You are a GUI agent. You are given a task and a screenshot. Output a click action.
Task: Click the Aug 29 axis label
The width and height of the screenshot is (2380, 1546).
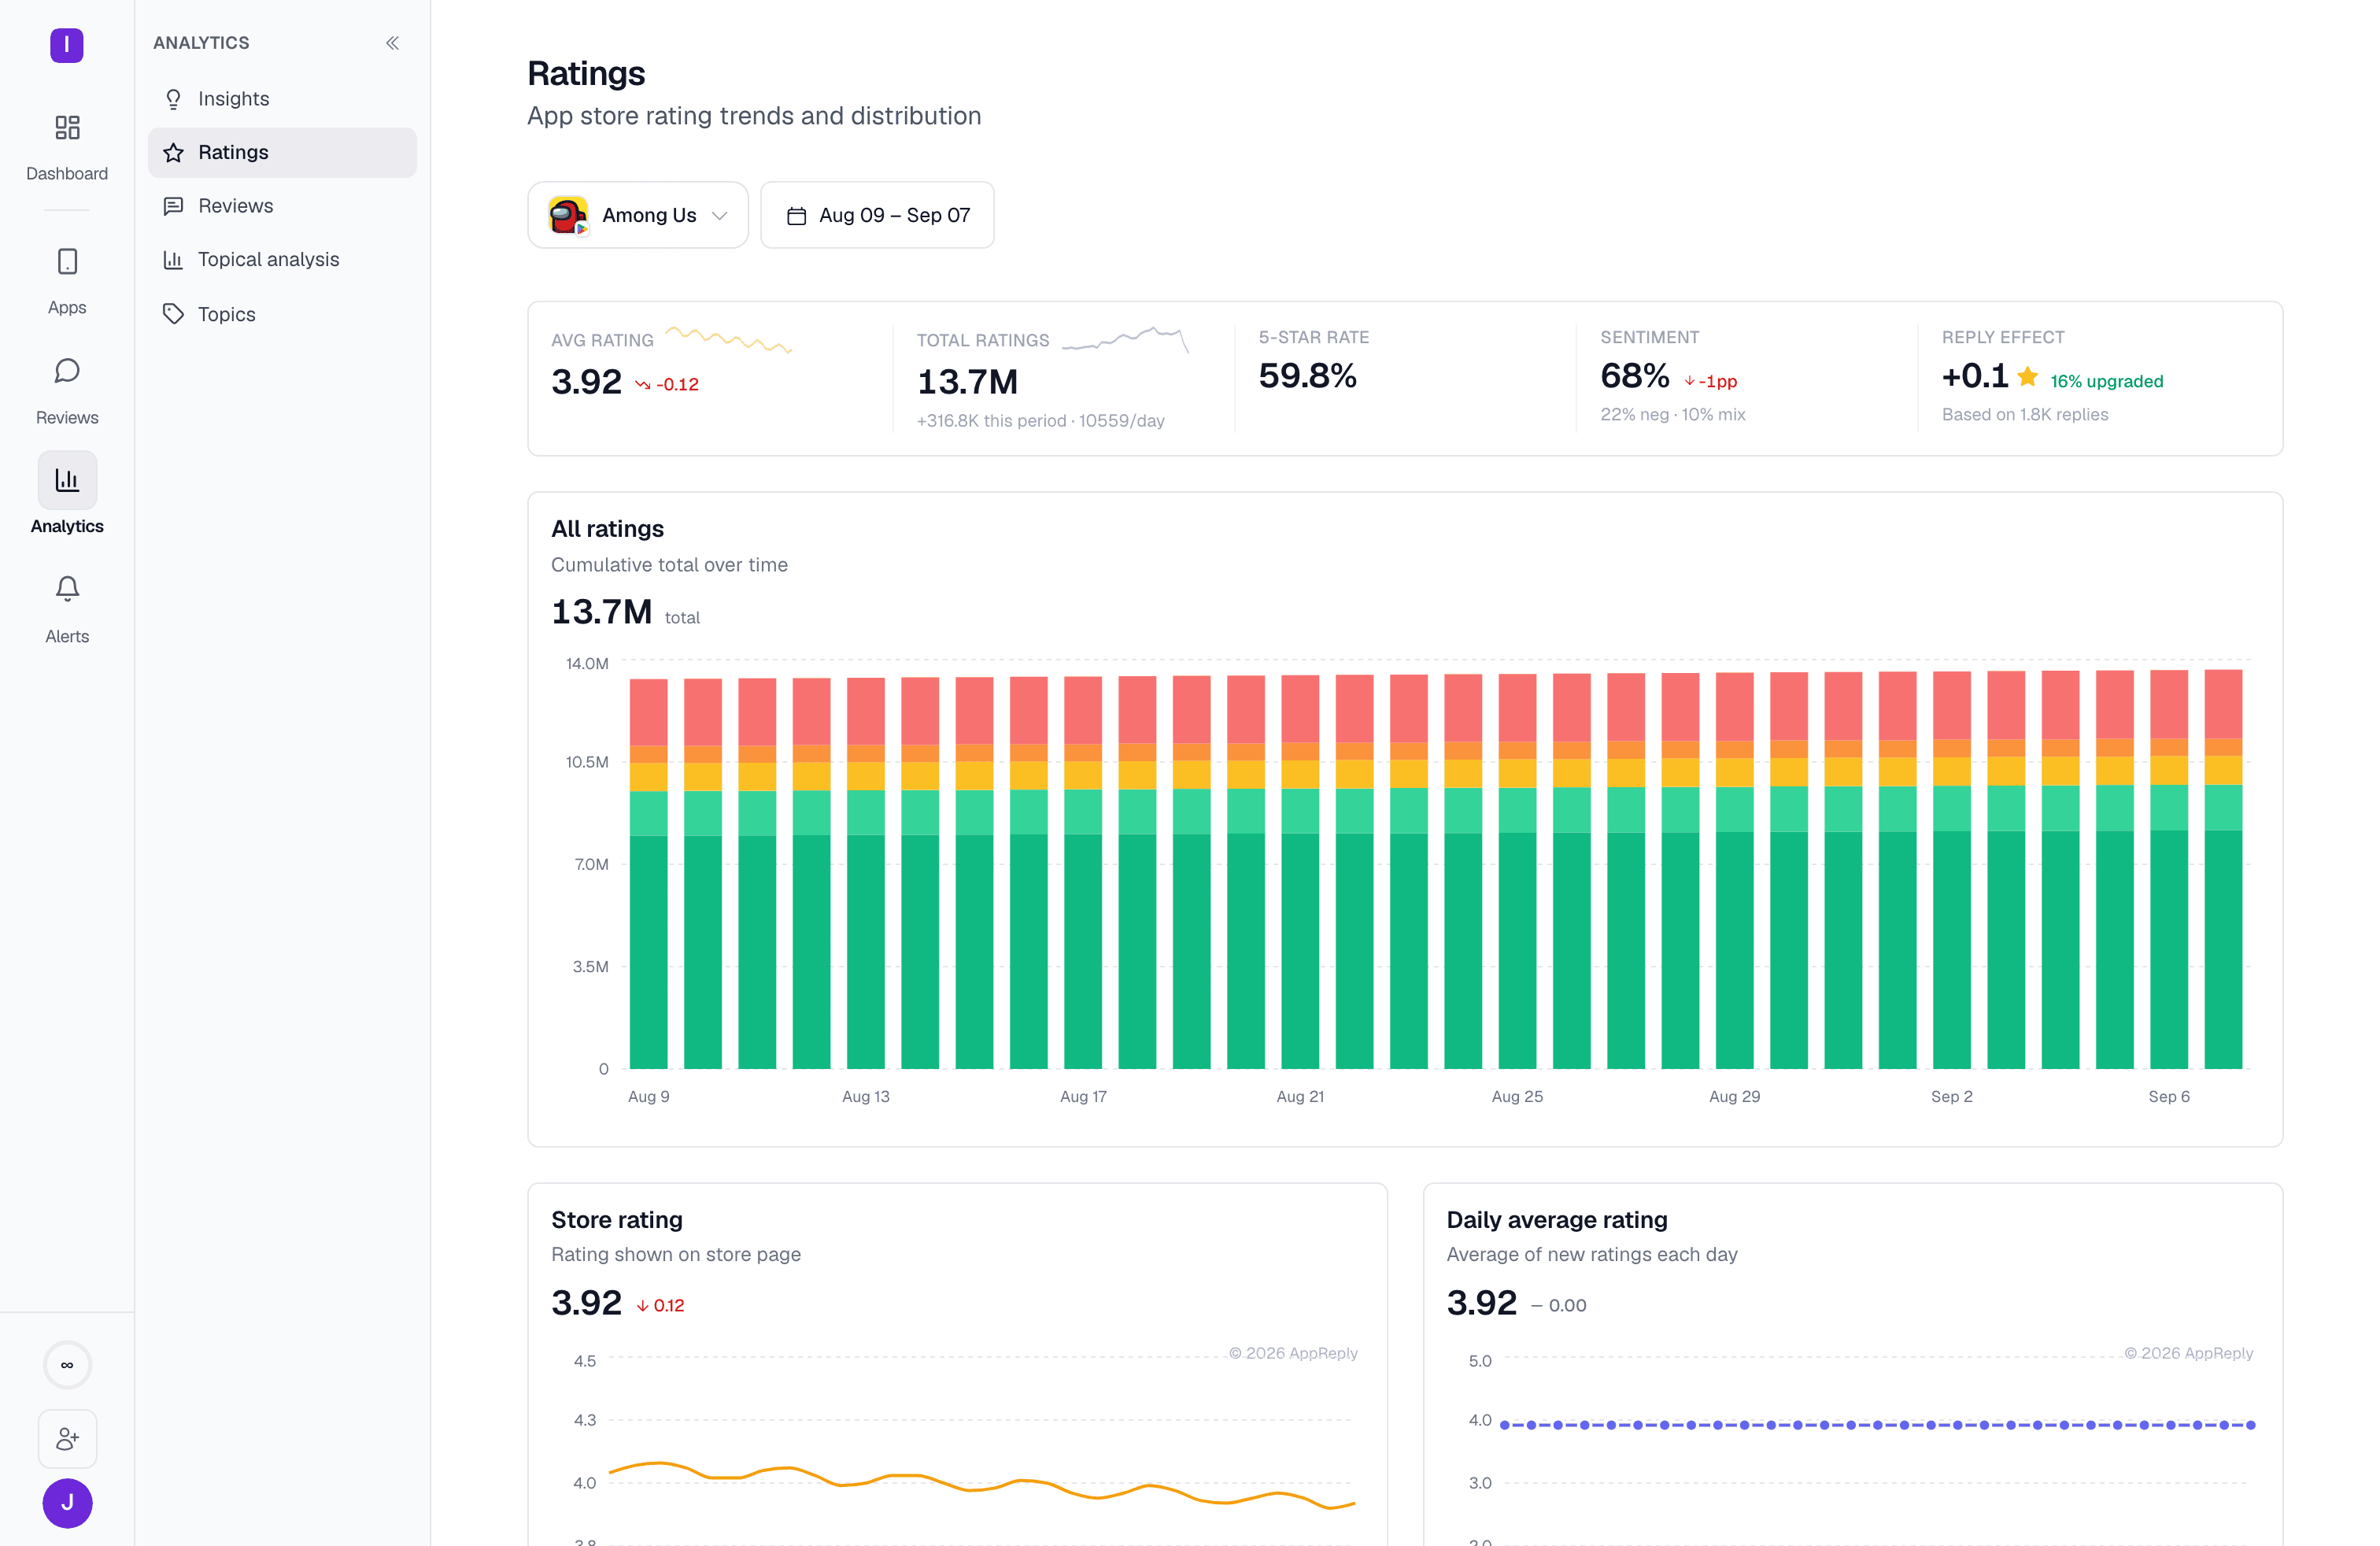[x=1734, y=1097]
